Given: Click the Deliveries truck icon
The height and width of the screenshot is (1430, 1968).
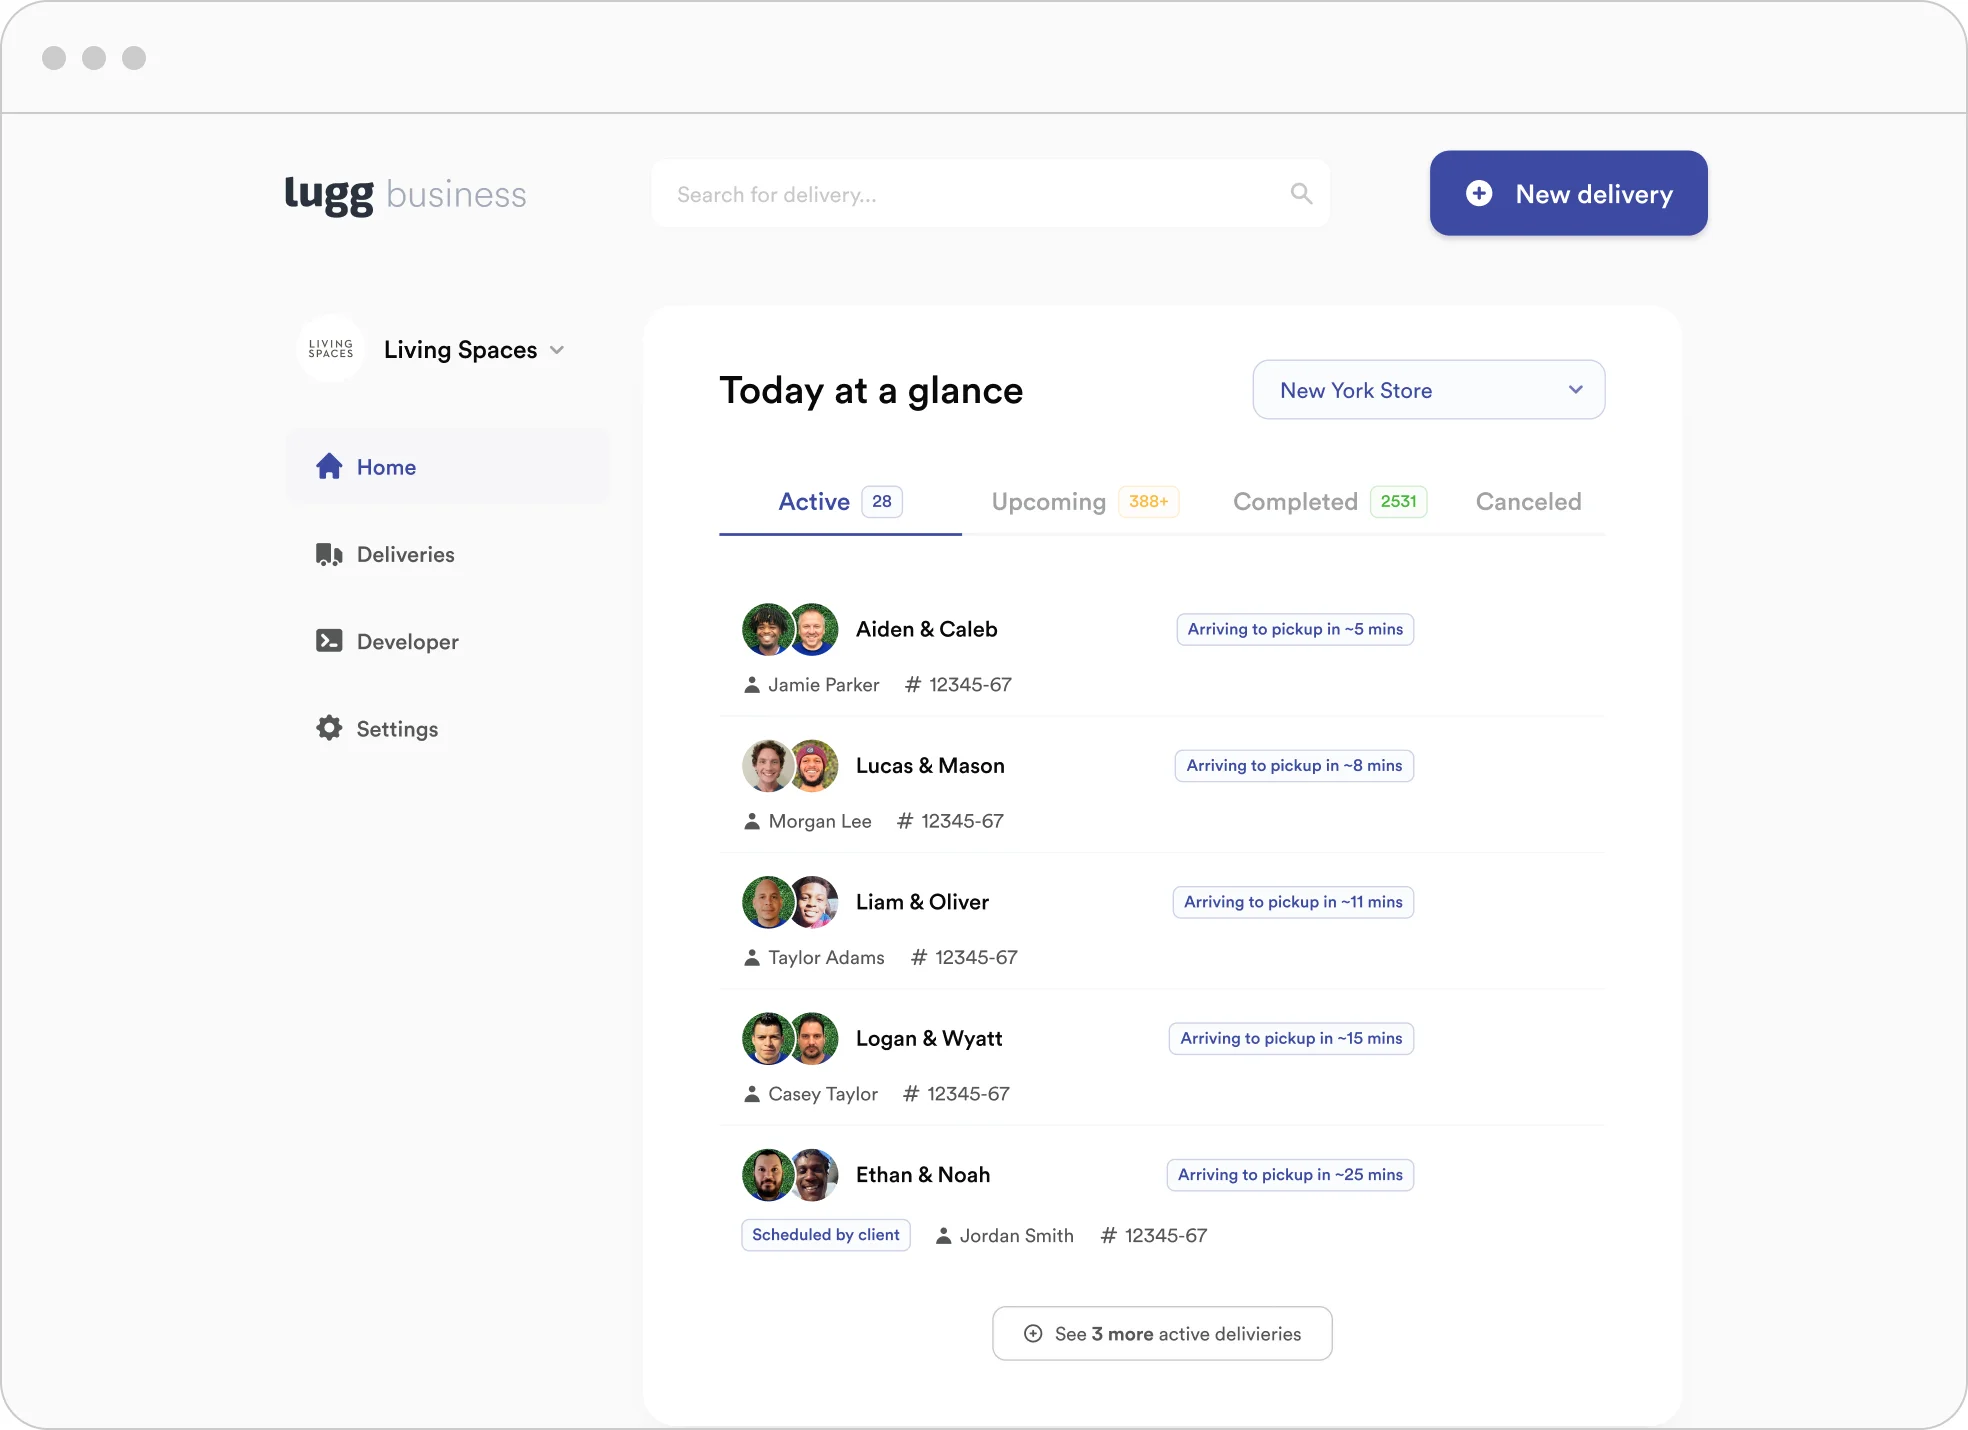Looking at the screenshot, I should [329, 554].
